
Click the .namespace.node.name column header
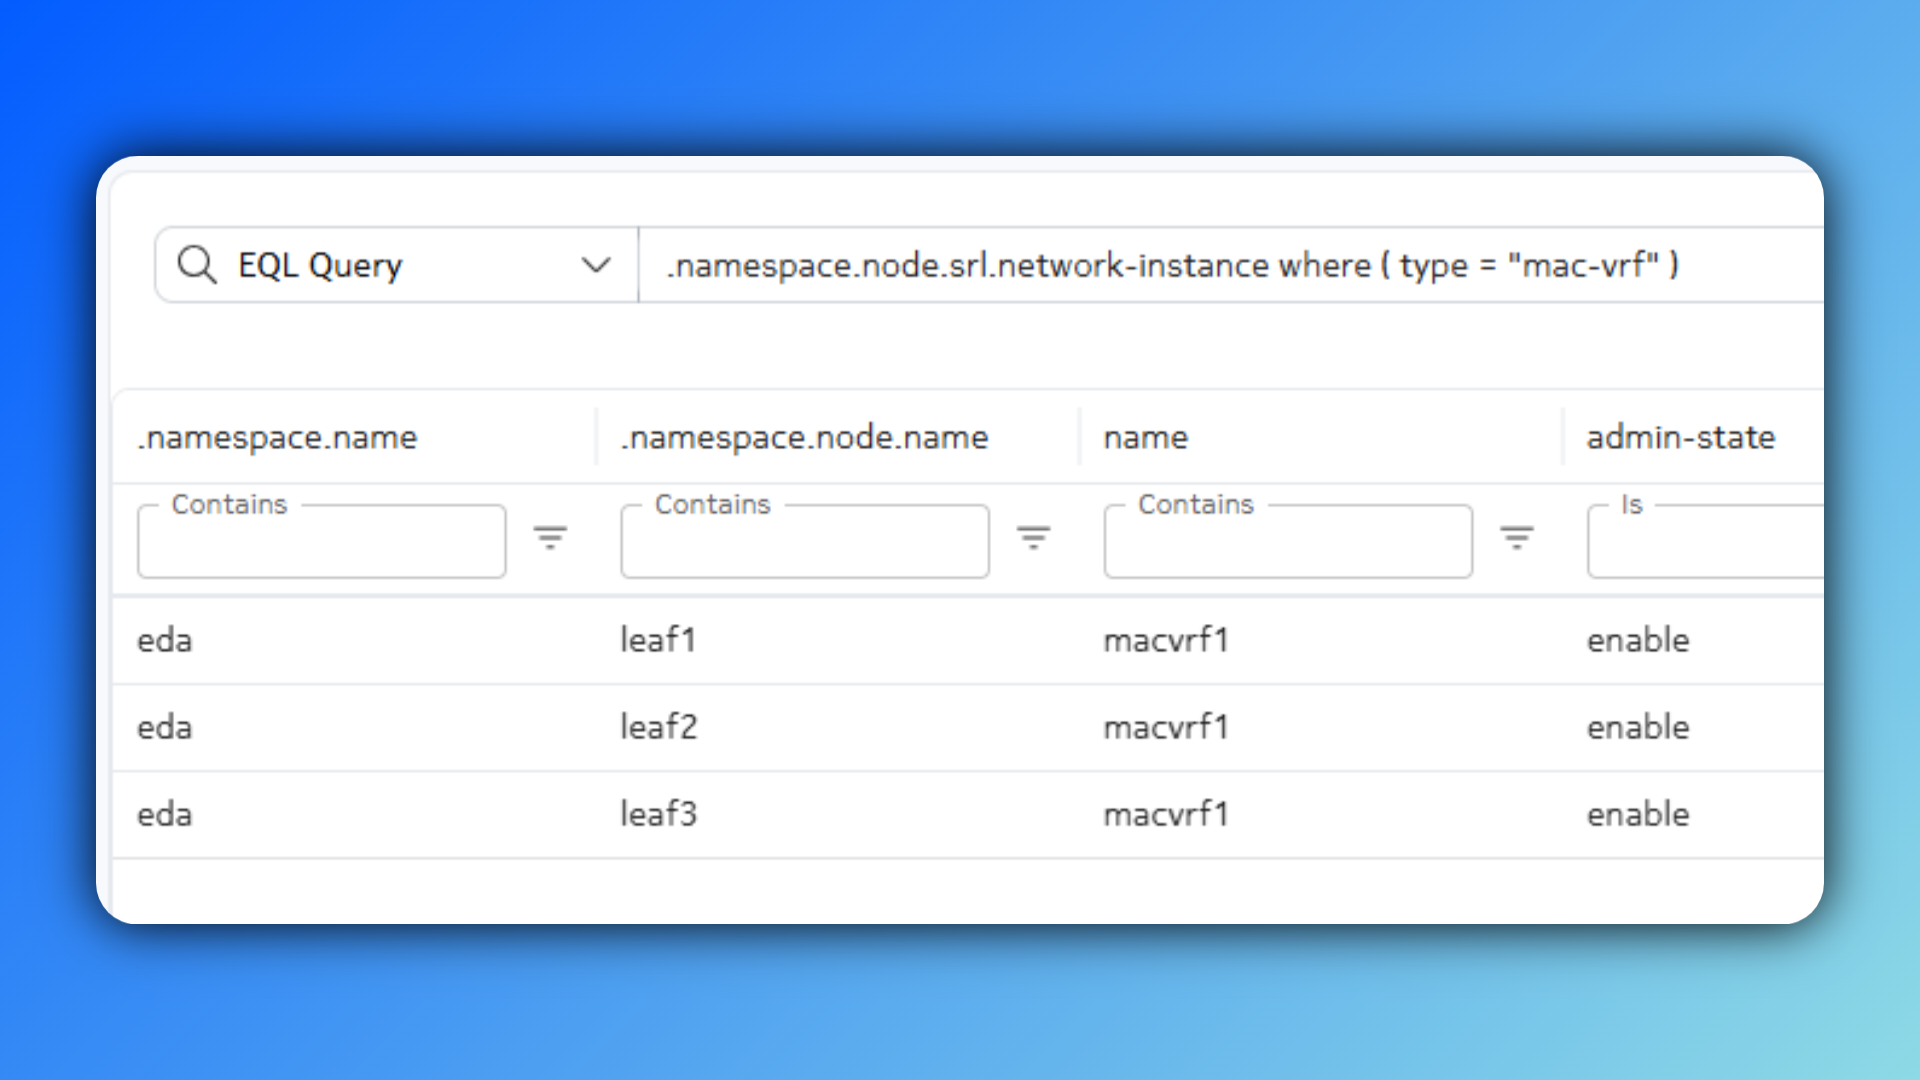tap(803, 437)
